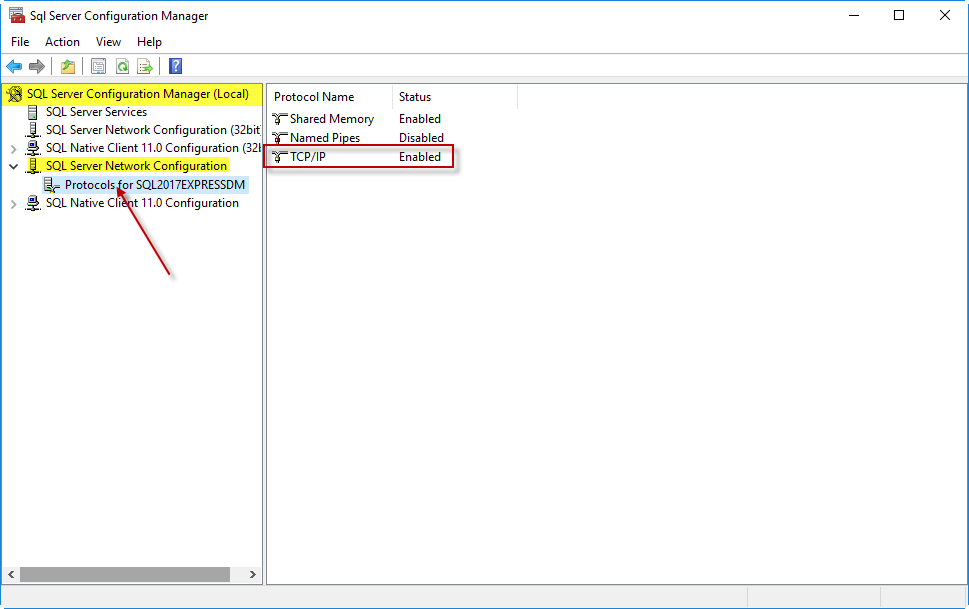Click the TCP/IP protocol icon
This screenshot has width=969, height=609.
tap(280, 157)
